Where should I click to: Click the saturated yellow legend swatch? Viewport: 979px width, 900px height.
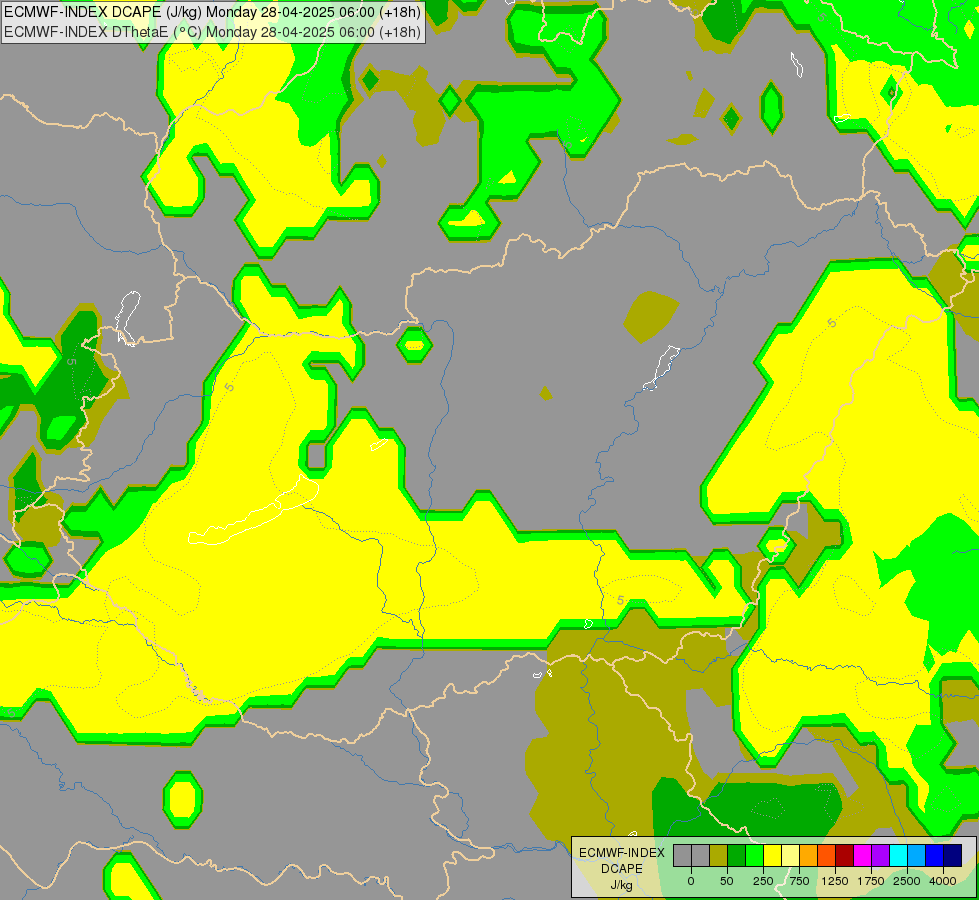click(x=772, y=855)
